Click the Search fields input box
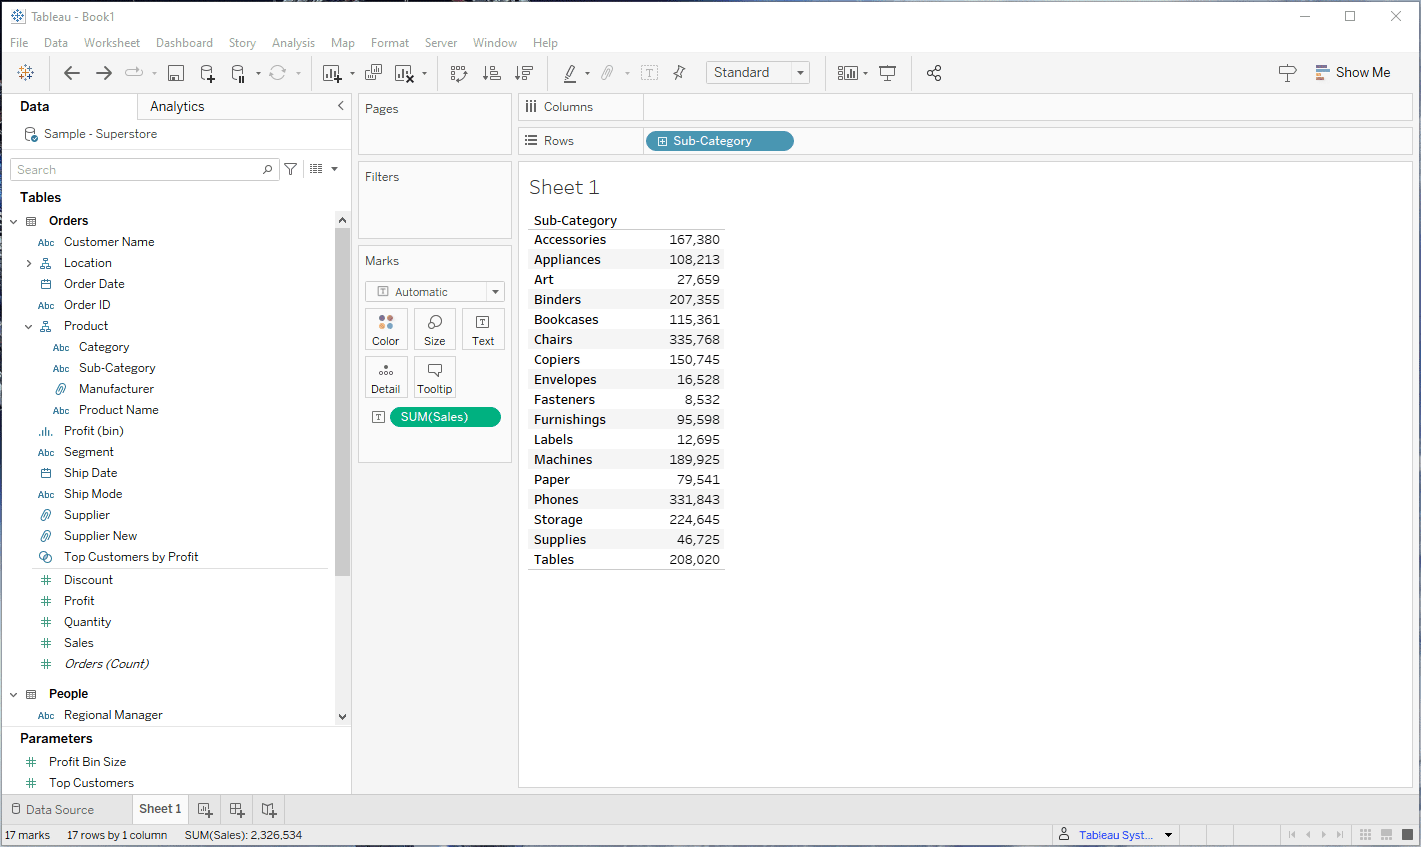 tap(136, 170)
